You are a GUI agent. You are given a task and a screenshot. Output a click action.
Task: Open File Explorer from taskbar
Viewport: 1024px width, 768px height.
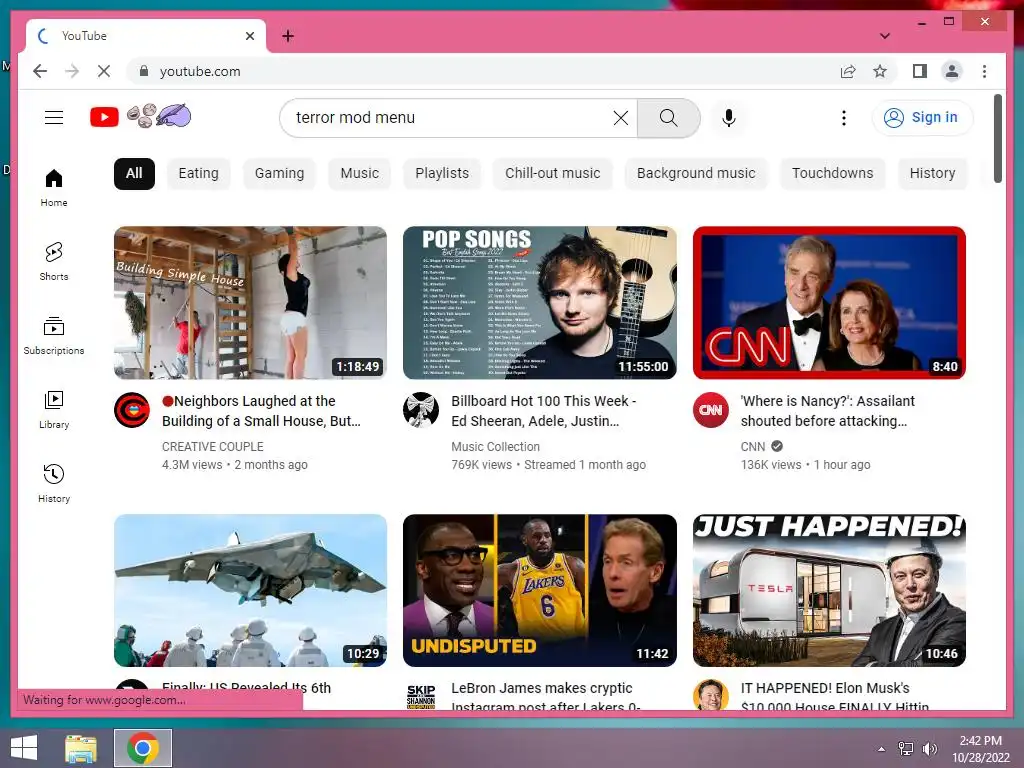[x=81, y=748]
